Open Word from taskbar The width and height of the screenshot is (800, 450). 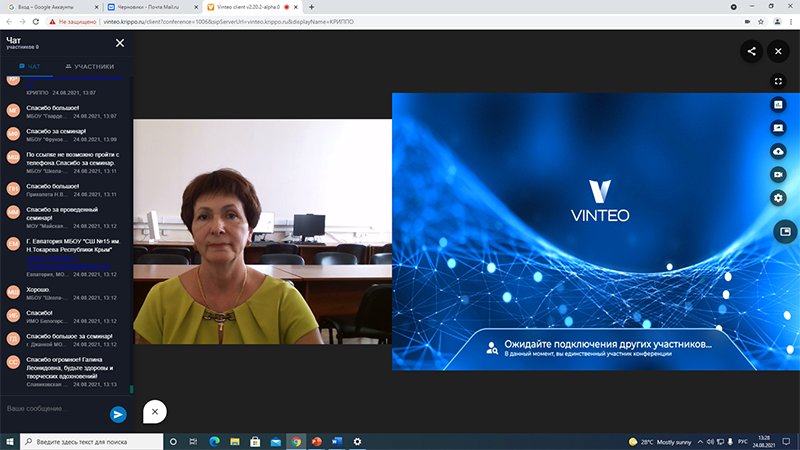[337, 442]
